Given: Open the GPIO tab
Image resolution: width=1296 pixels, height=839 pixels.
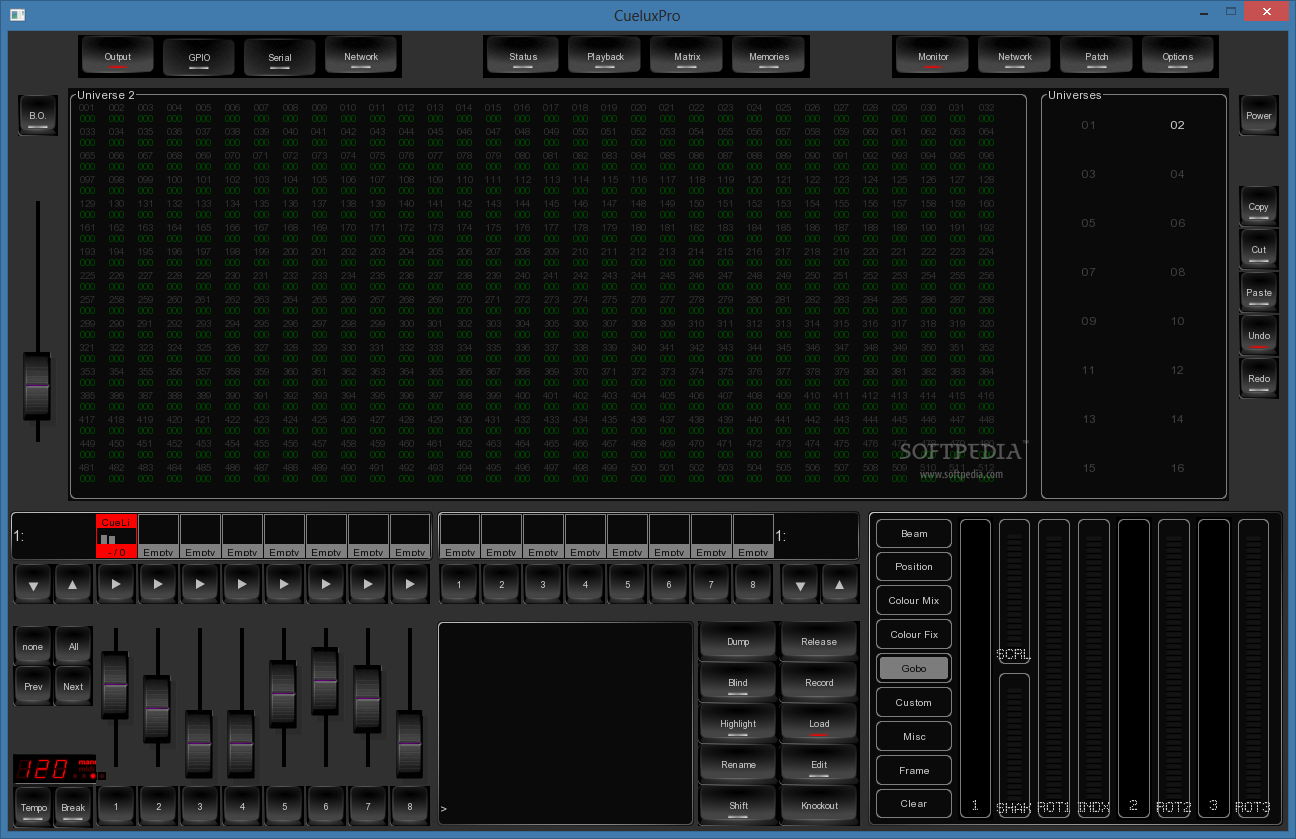Looking at the screenshot, I should 199,57.
